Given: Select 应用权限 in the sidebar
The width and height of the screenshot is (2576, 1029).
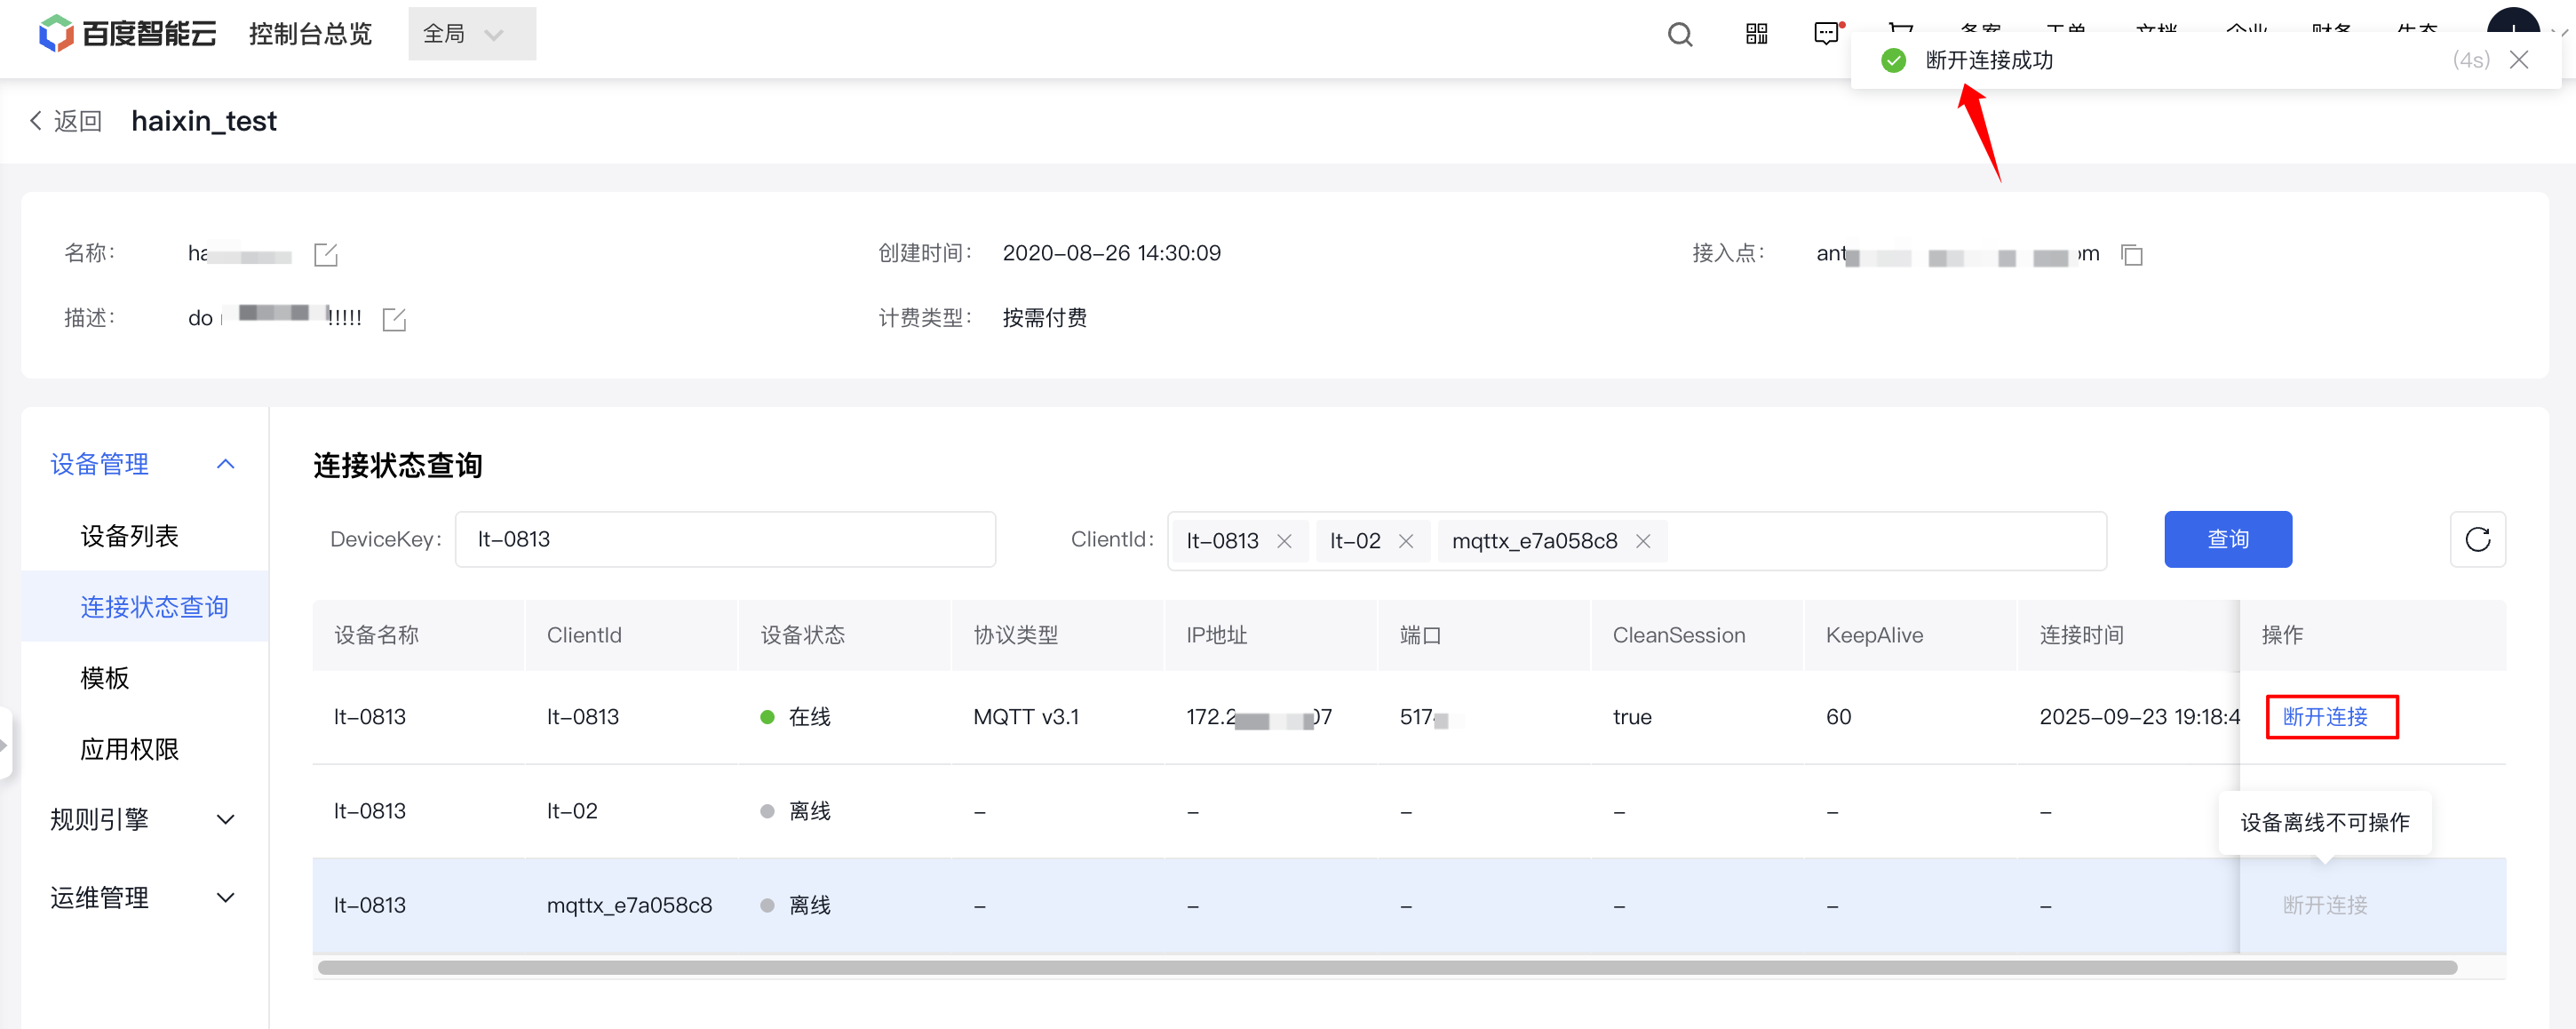Looking at the screenshot, I should (x=129, y=749).
